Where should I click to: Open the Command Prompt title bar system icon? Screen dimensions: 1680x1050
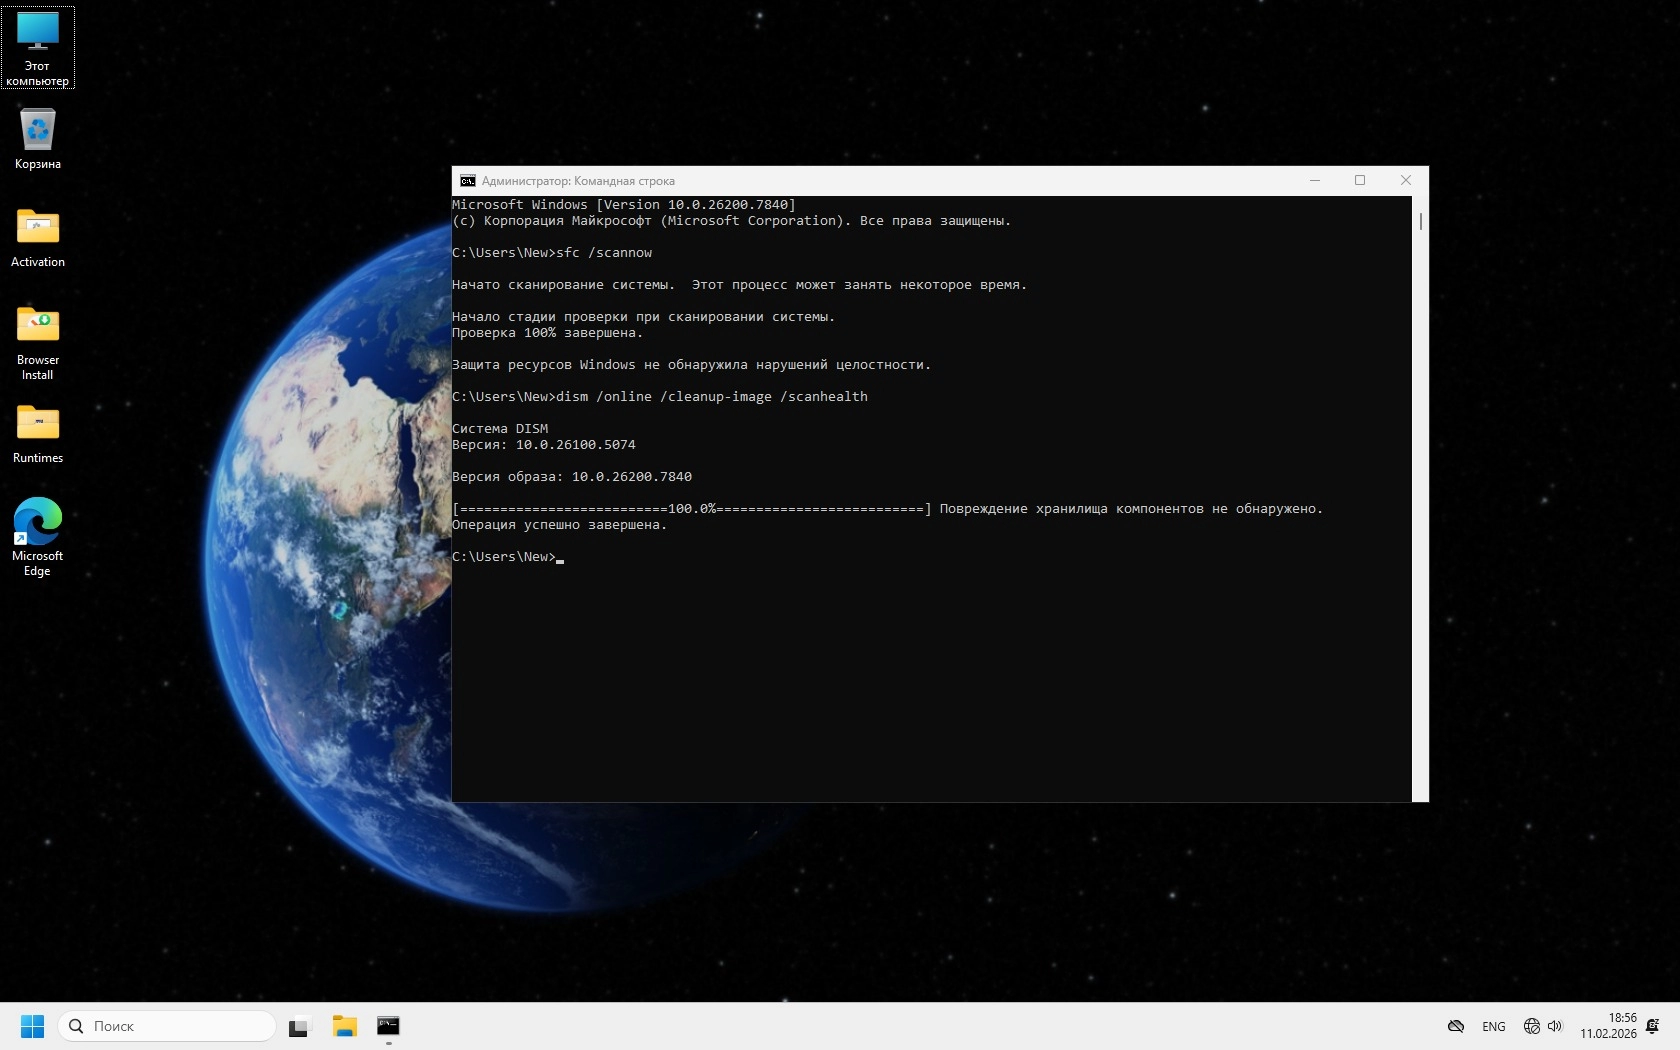pyautogui.click(x=467, y=181)
